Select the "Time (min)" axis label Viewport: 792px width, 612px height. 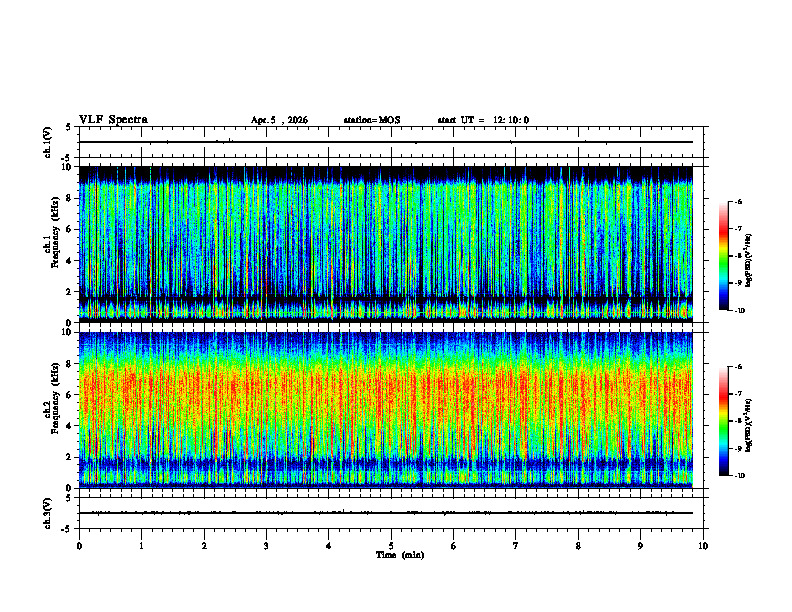pyautogui.click(x=400, y=555)
